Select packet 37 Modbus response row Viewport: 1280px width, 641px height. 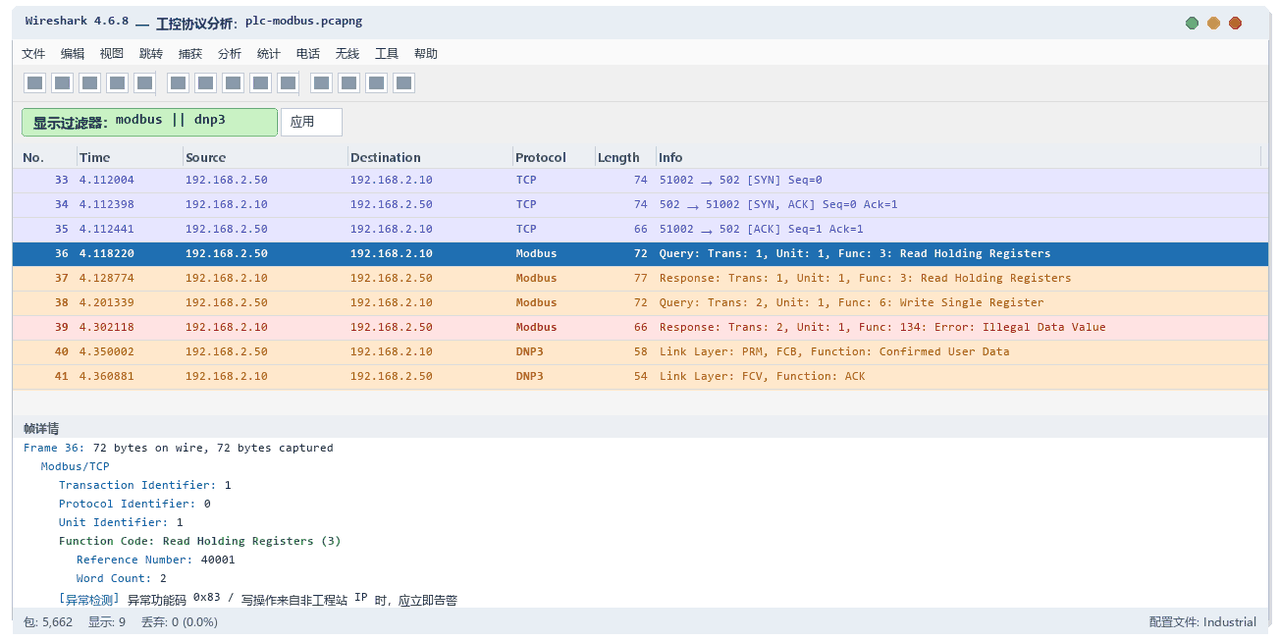pos(640,278)
